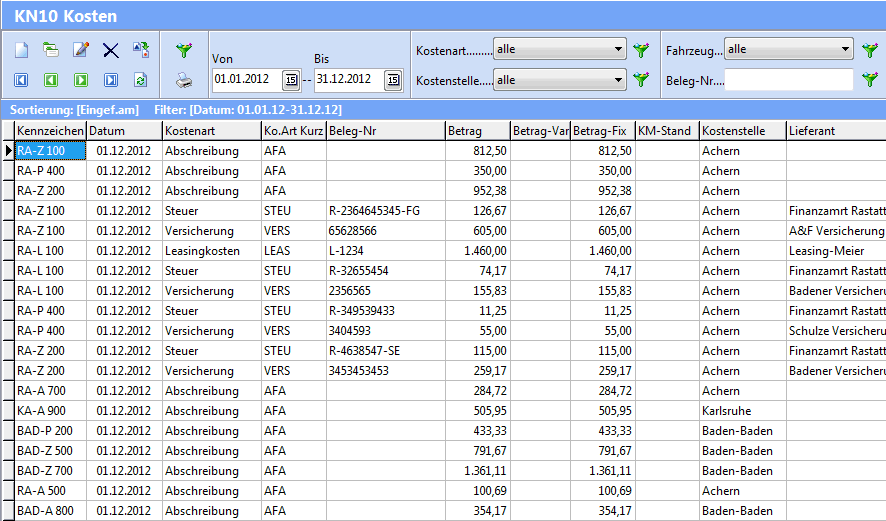
Task: Delete record with the X icon
Action: pos(111,49)
